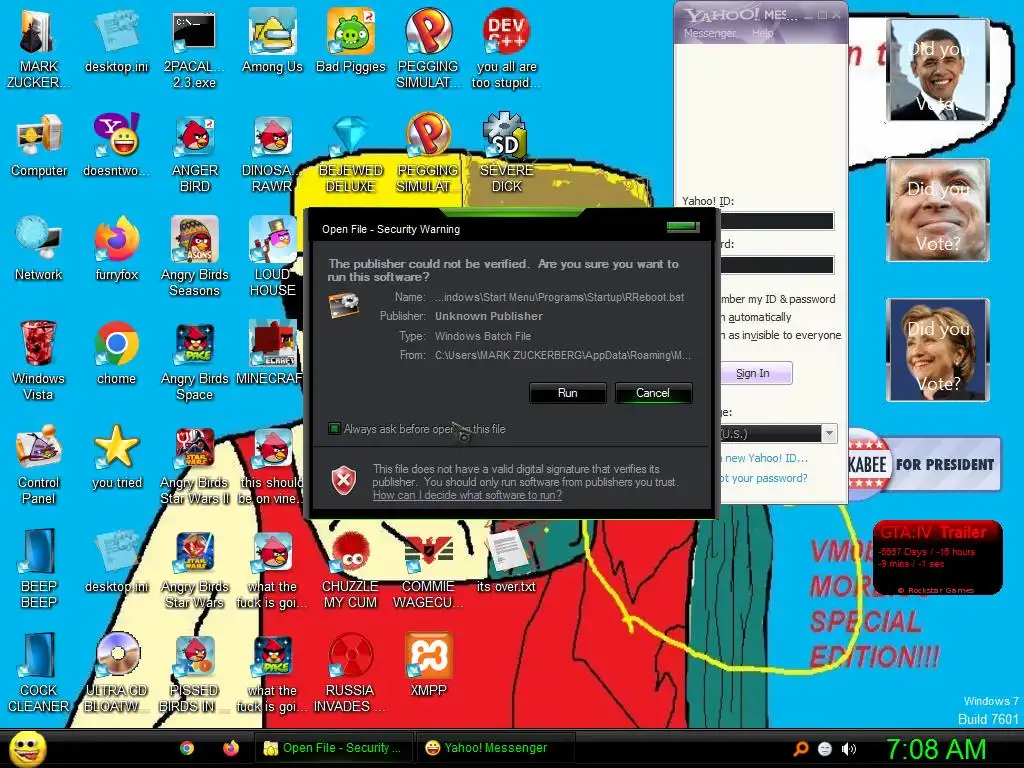Click the Obama 'Did you Vote?' gadget

938,70
